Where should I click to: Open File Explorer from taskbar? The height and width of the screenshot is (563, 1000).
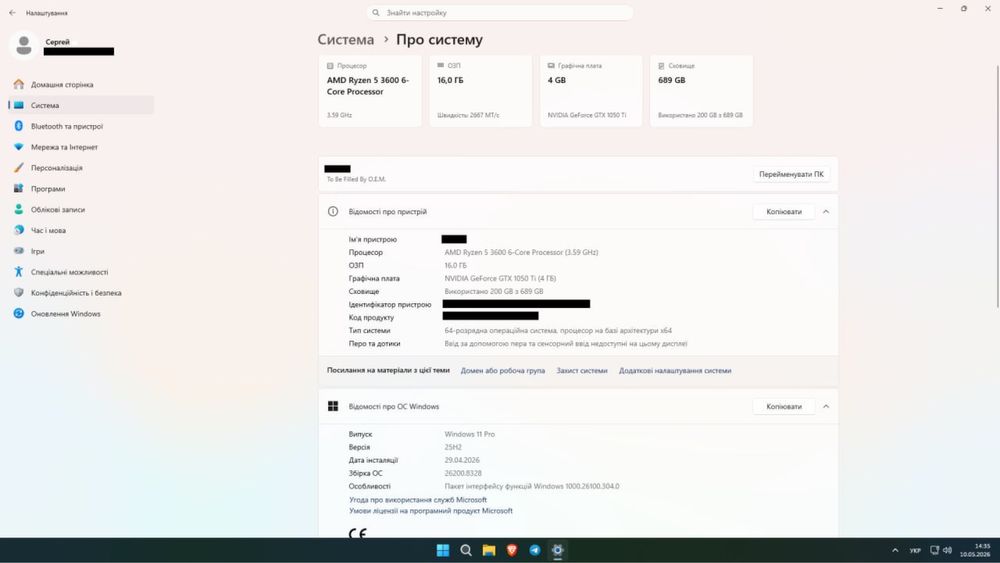coord(489,550)
